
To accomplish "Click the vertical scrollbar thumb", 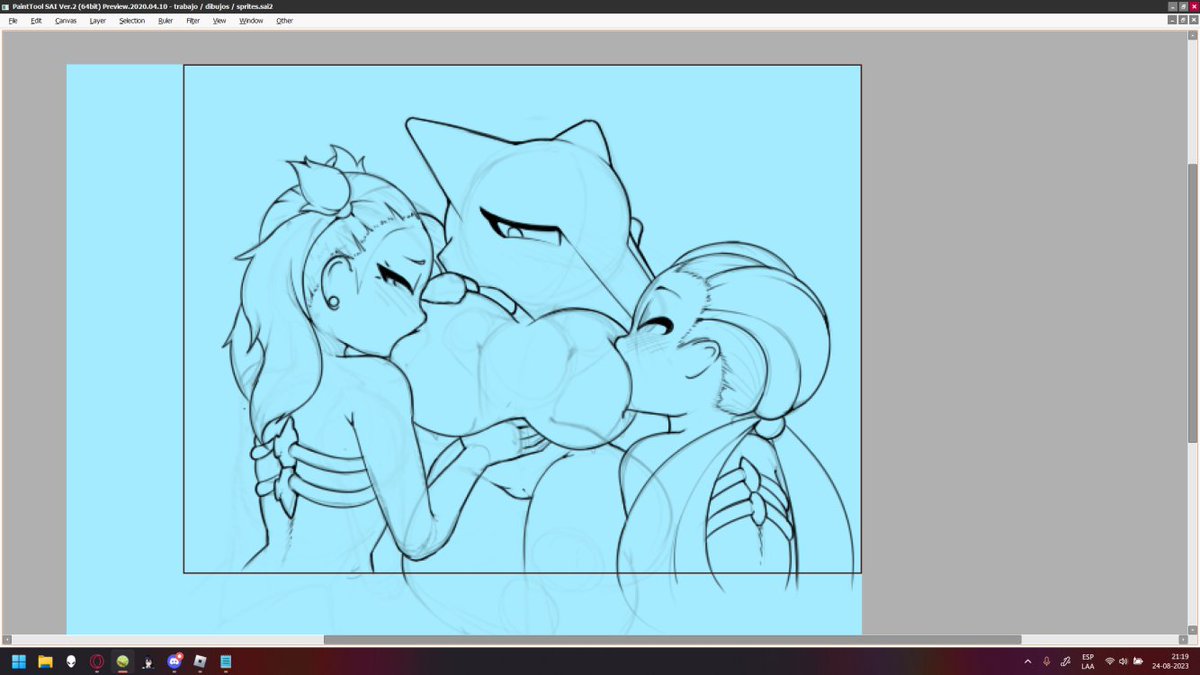I will (1192, 303).
